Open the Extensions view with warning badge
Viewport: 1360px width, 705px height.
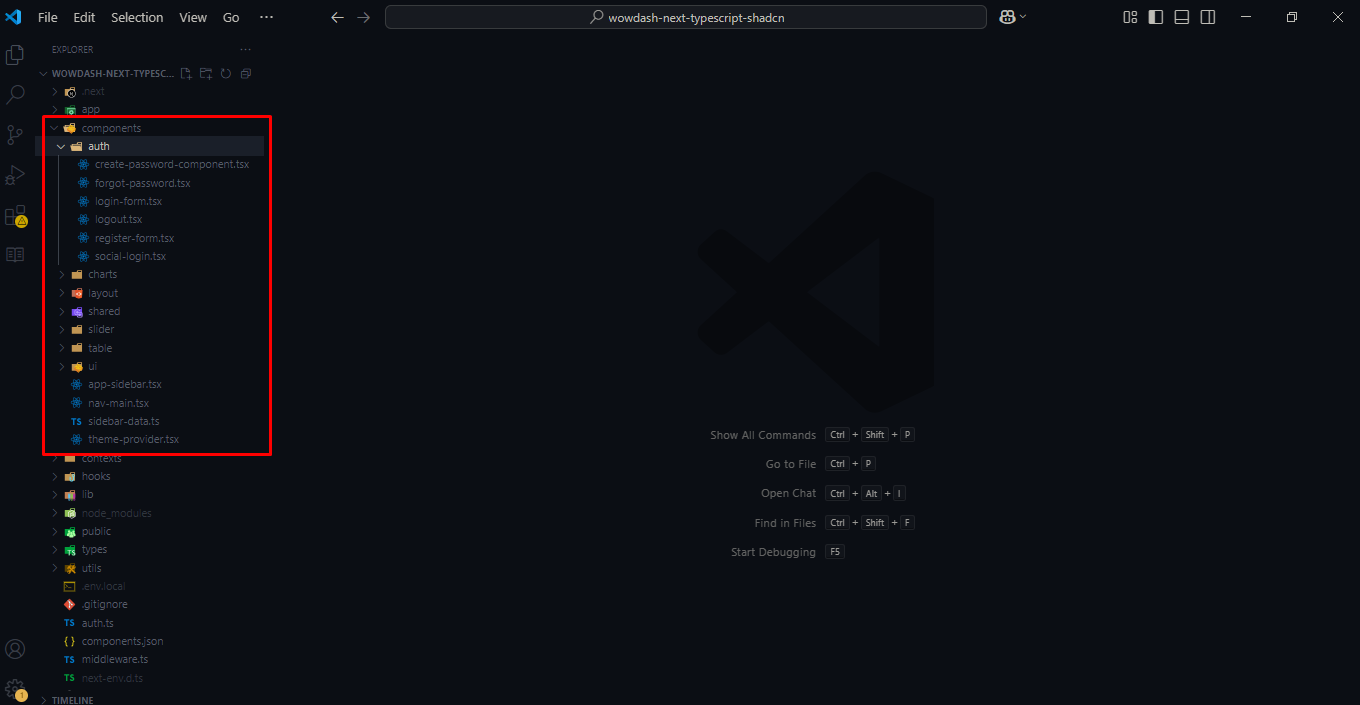15,214
